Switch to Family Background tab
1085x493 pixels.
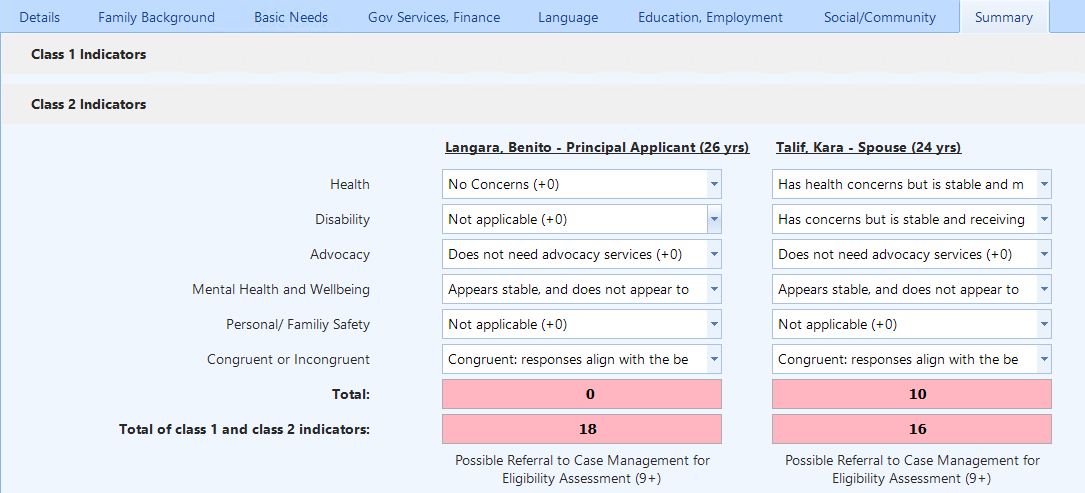point(156,17)
